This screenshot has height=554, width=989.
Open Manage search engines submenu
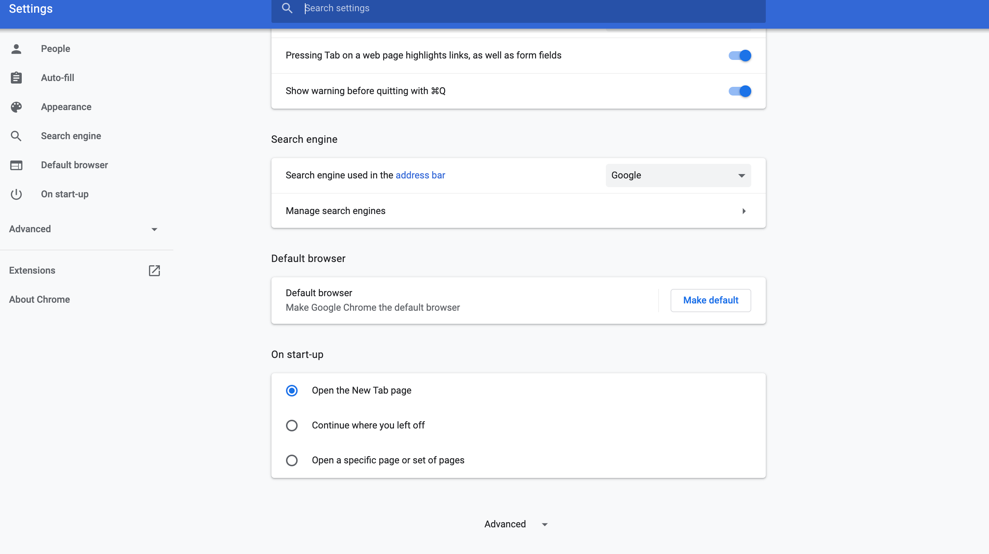point(518,211)
